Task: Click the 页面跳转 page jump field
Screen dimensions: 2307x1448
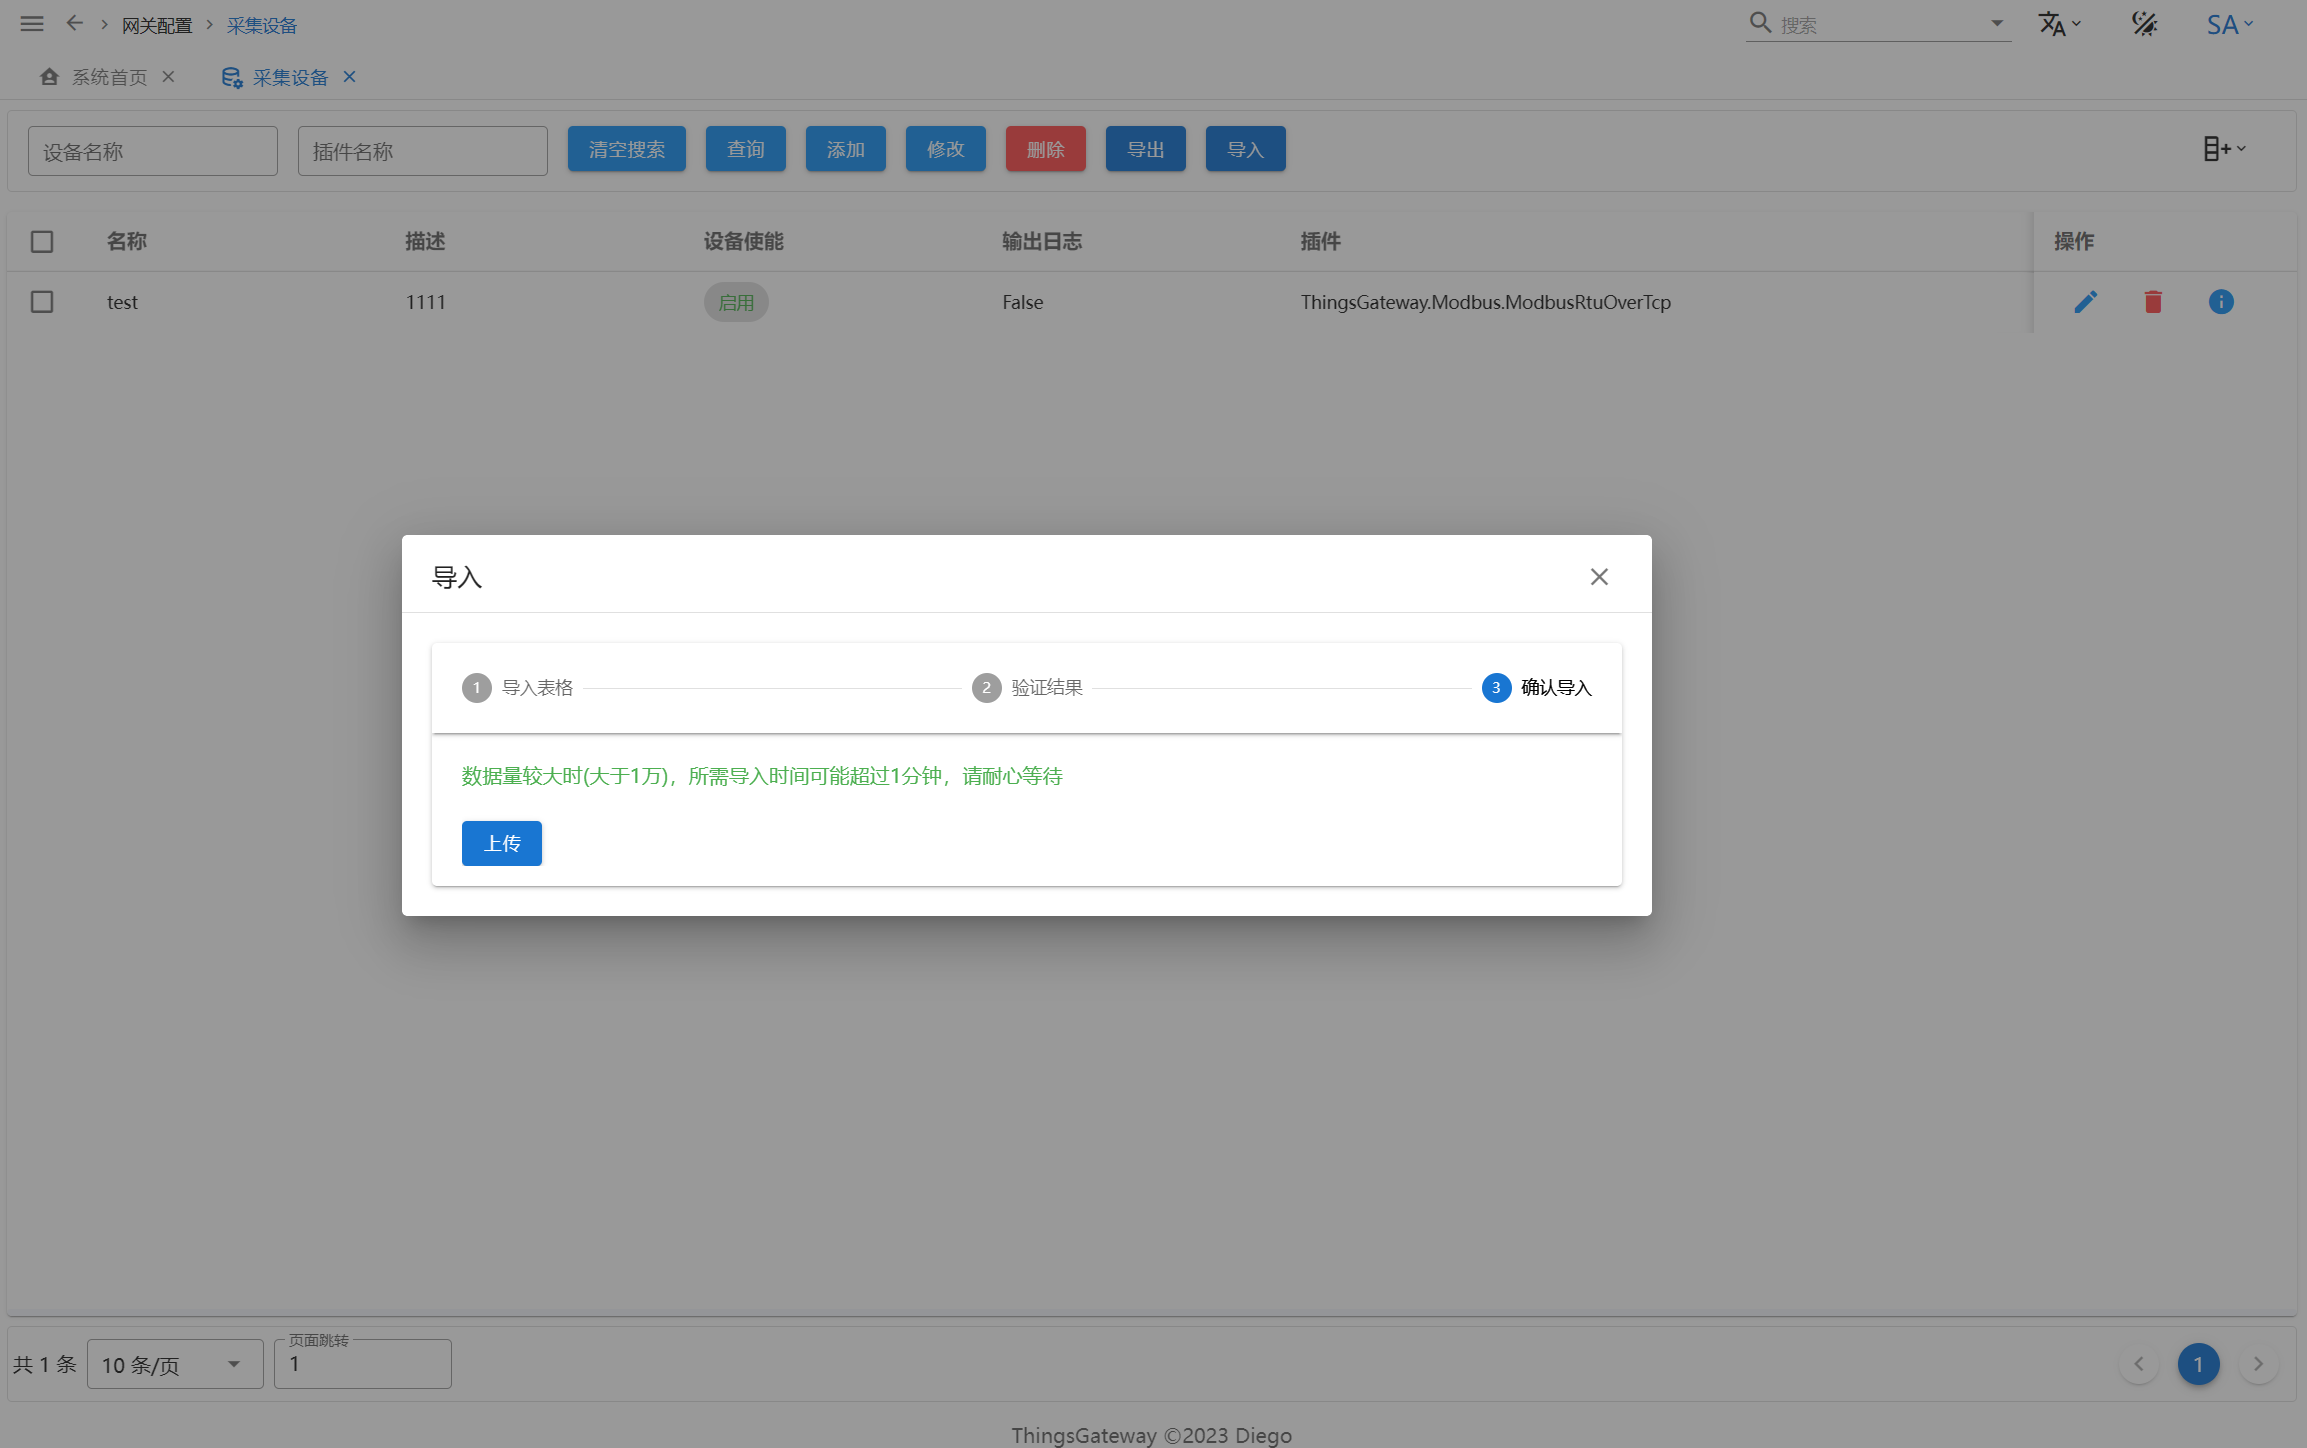Action: [x=362, y=1364]
